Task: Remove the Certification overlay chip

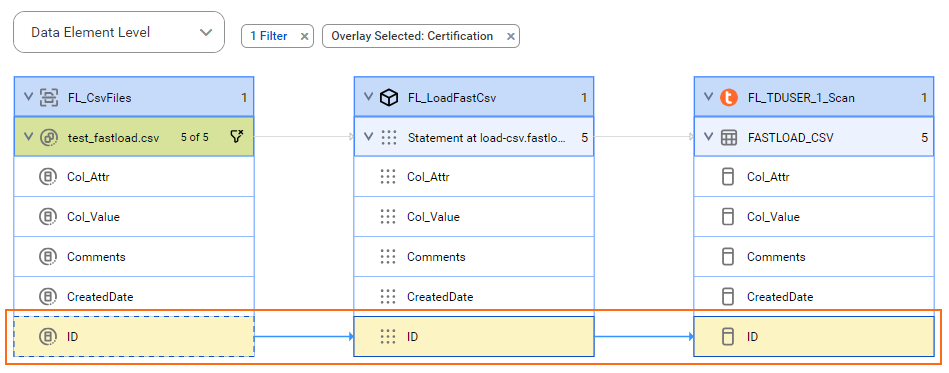Action: (511, 36)
